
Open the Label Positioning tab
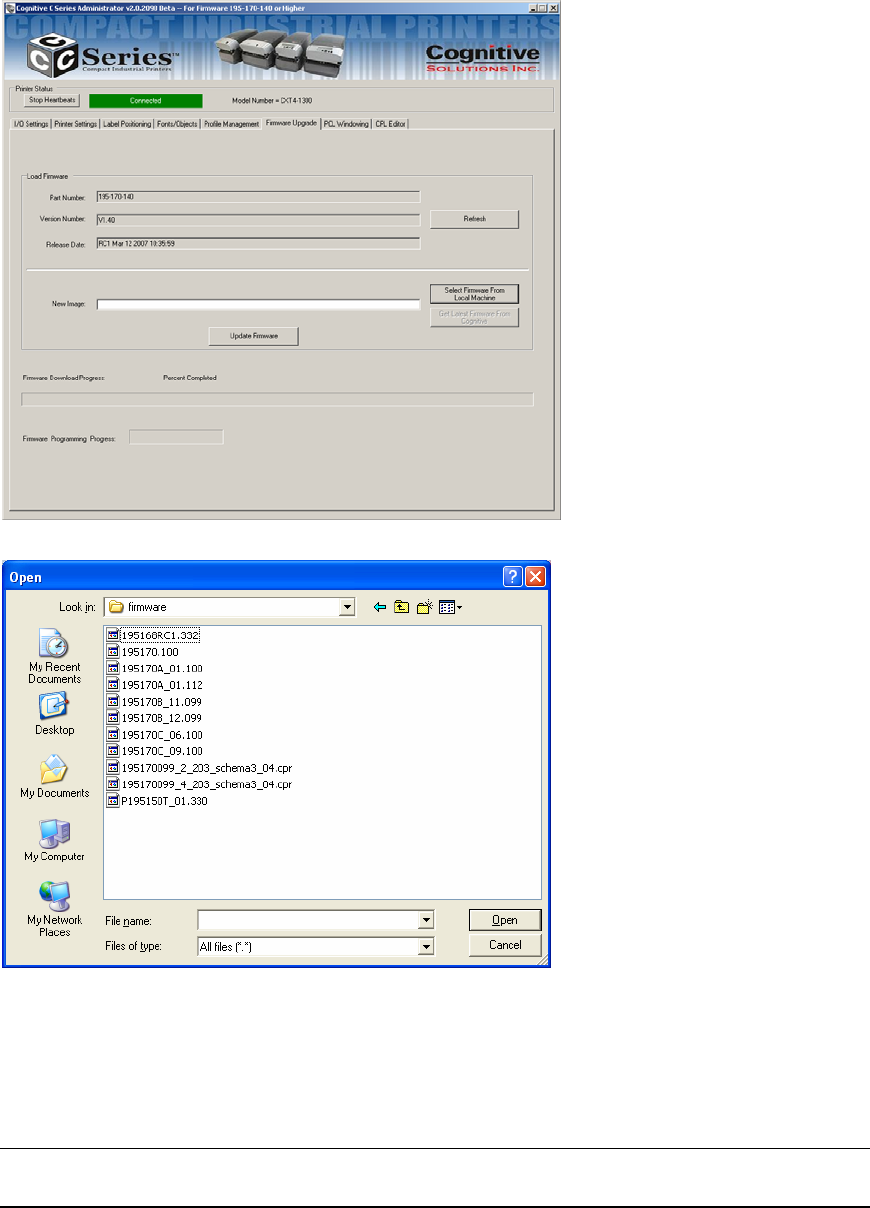click(127, 124)
